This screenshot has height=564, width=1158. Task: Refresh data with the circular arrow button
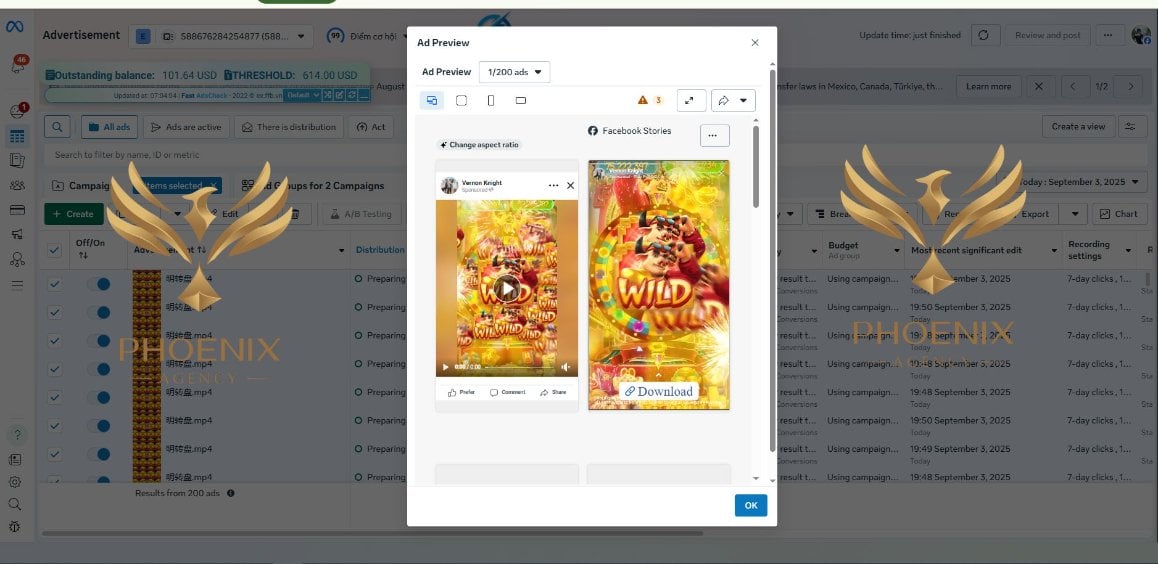coord(984,35)
